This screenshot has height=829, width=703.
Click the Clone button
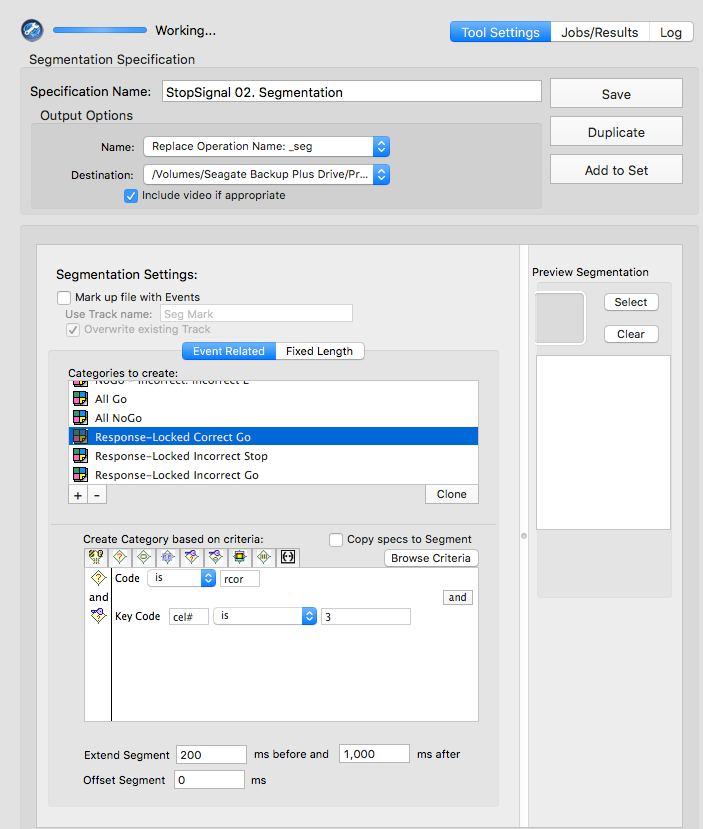coord(451,494)
